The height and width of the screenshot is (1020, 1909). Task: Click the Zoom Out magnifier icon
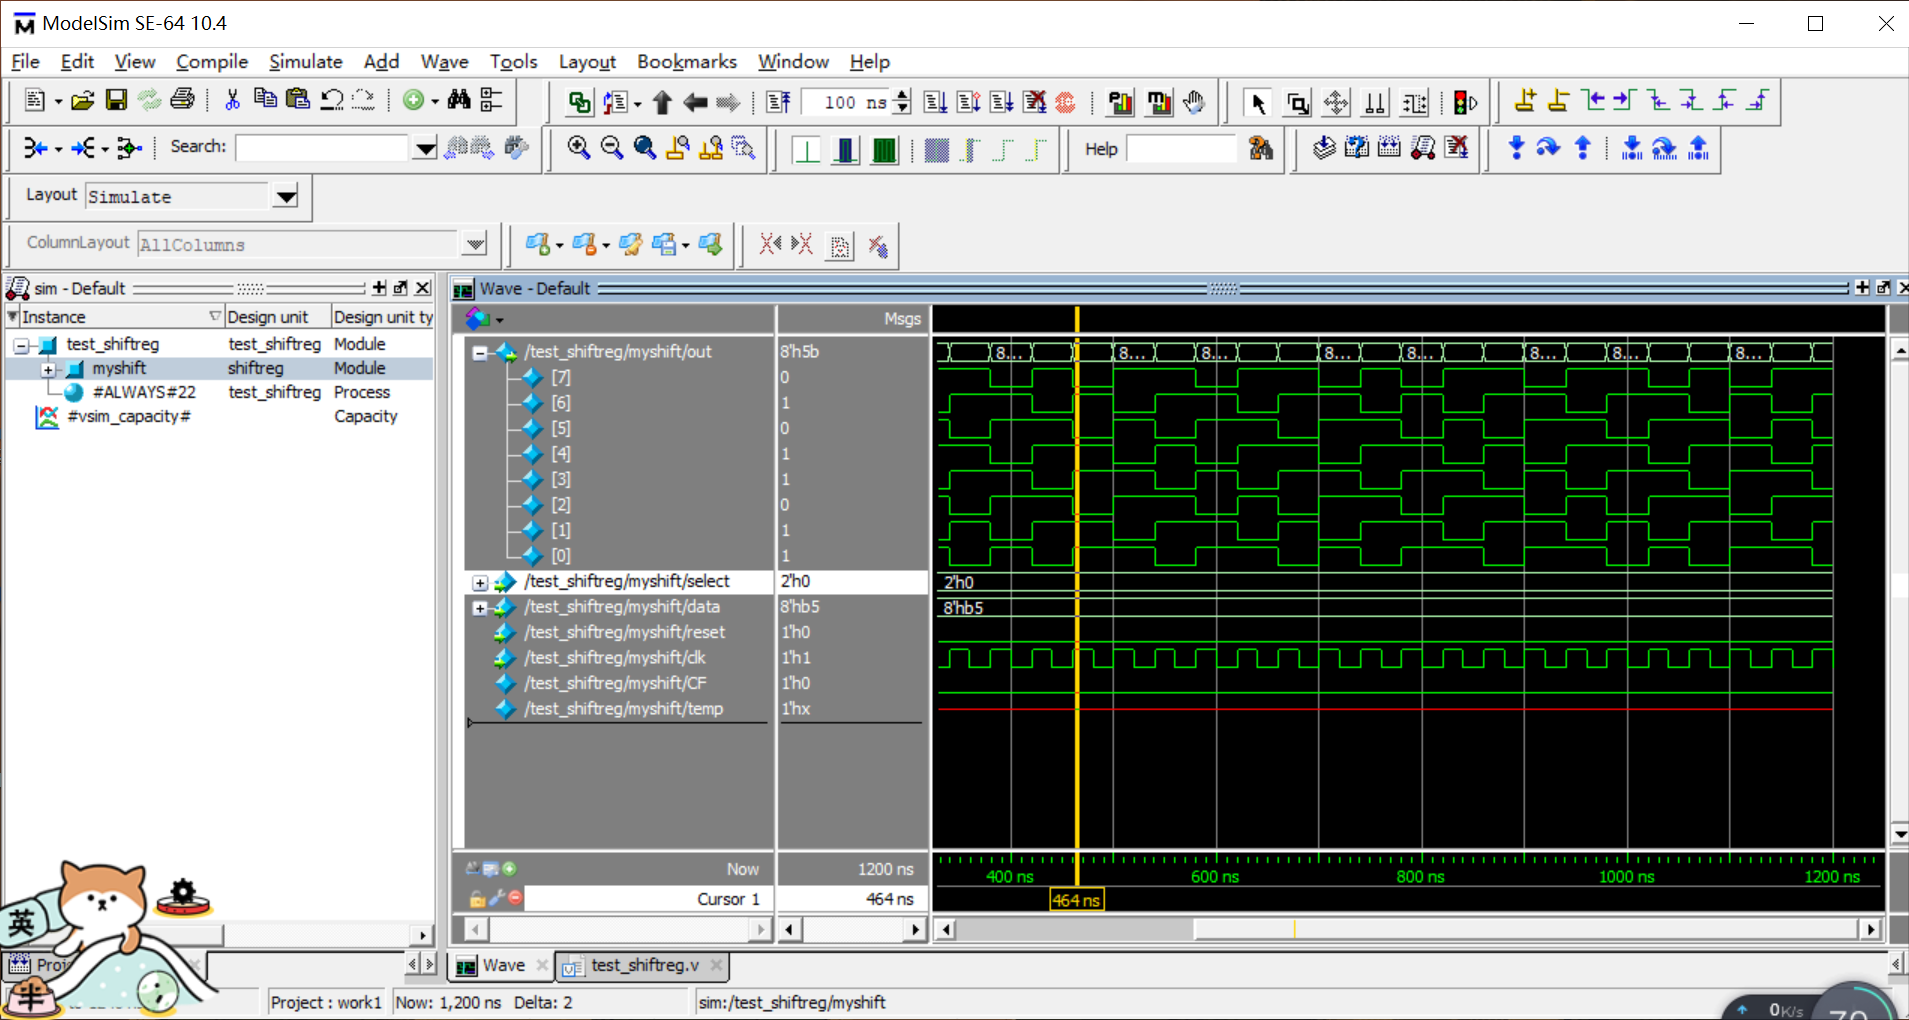[x=611, y=148]
